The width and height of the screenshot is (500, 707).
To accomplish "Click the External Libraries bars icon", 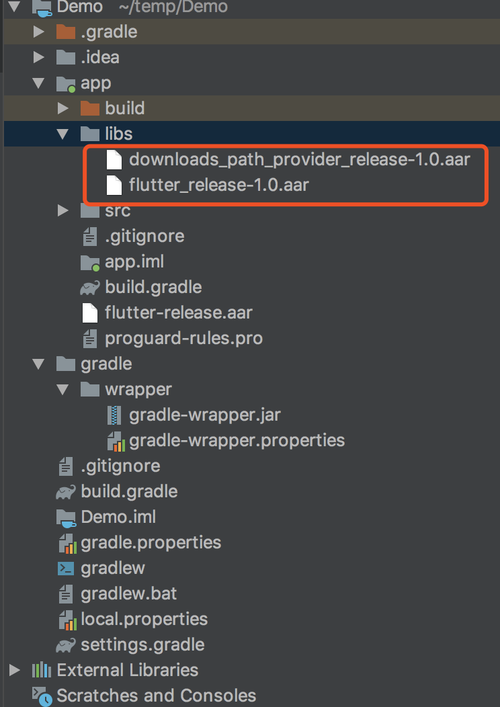I will (x=41, y=670).
